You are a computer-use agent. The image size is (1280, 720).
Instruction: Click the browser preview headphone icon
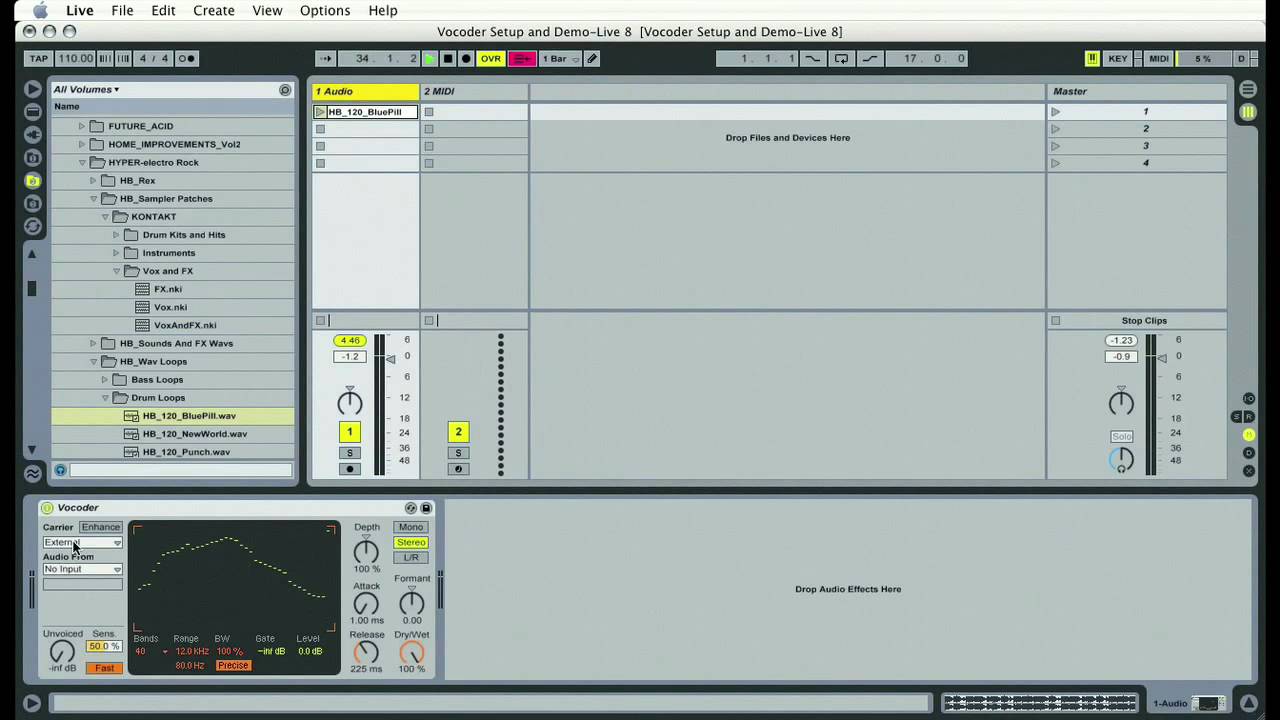click(60, 470)
